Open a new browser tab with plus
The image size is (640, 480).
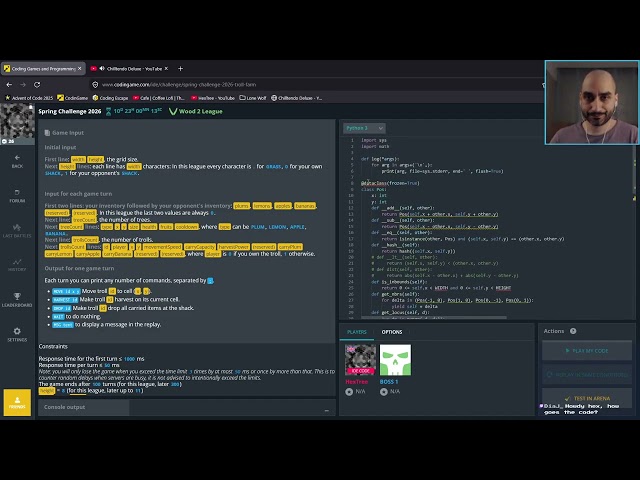[180, 69]
